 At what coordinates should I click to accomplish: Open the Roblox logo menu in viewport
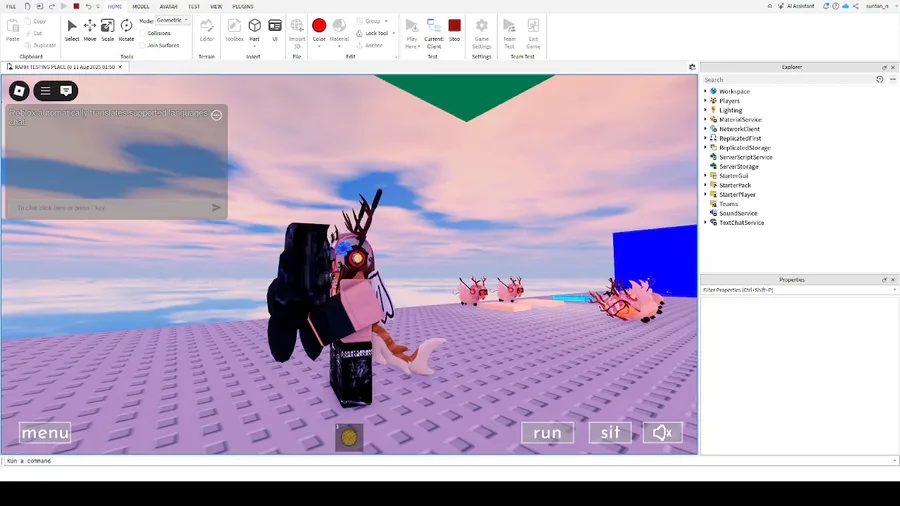(x=19, y=91)
